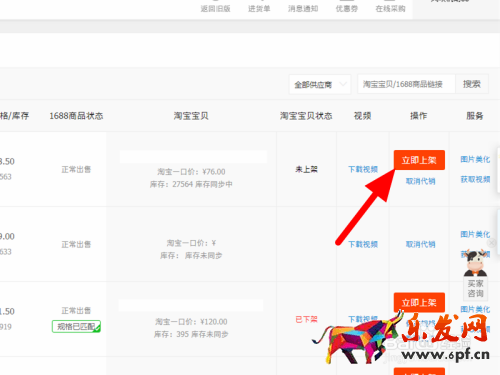Open the 全部供应商 supplier dropdown
Screen dimensions: 500x375
coord(320,84)
